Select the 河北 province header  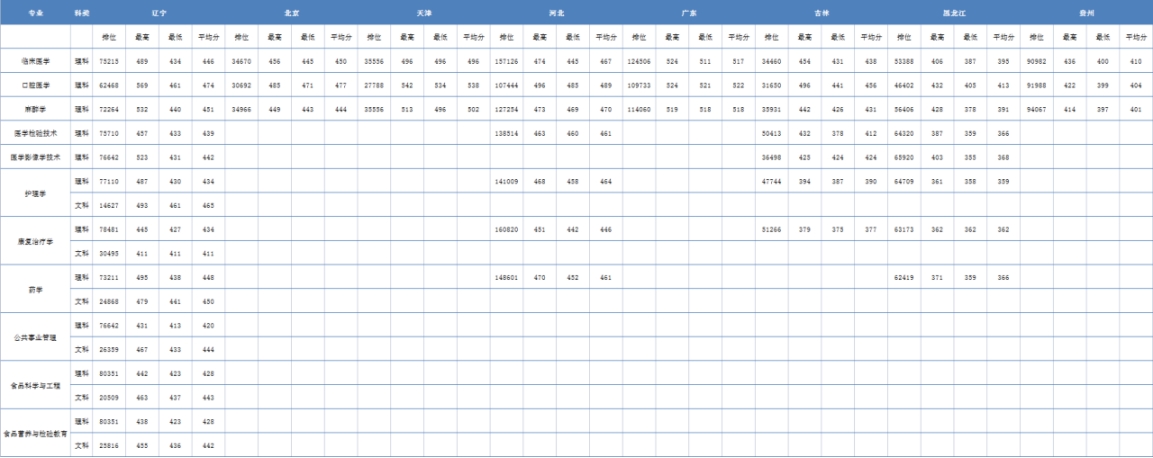555,13
